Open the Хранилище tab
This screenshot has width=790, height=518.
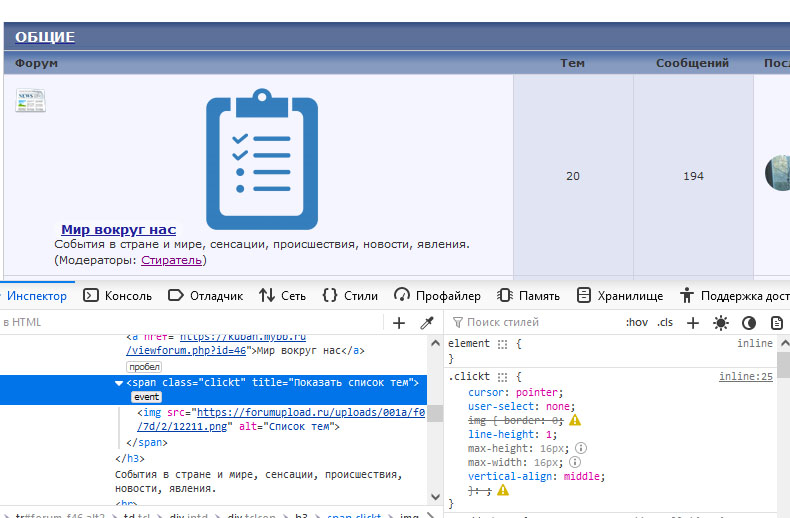[620, 296]
